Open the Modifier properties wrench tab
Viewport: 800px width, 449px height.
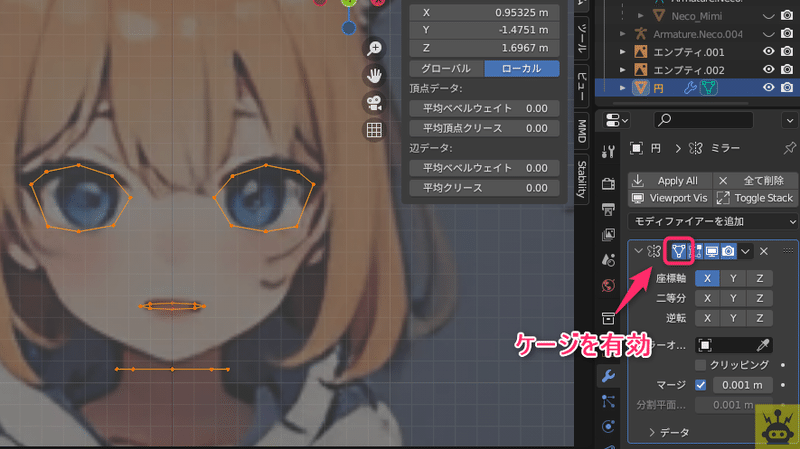tap(608, 377)
